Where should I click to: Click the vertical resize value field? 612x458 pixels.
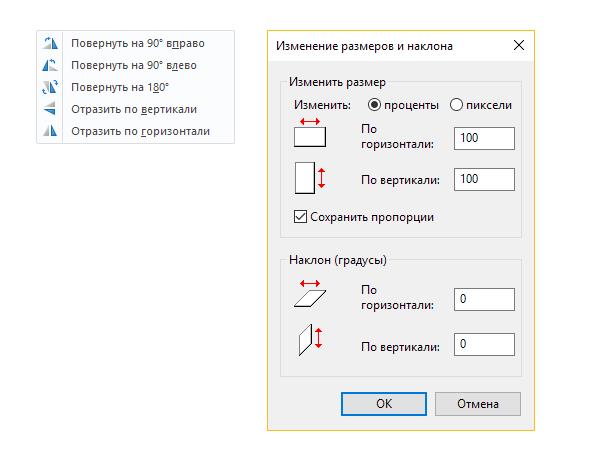coord(484,179)
